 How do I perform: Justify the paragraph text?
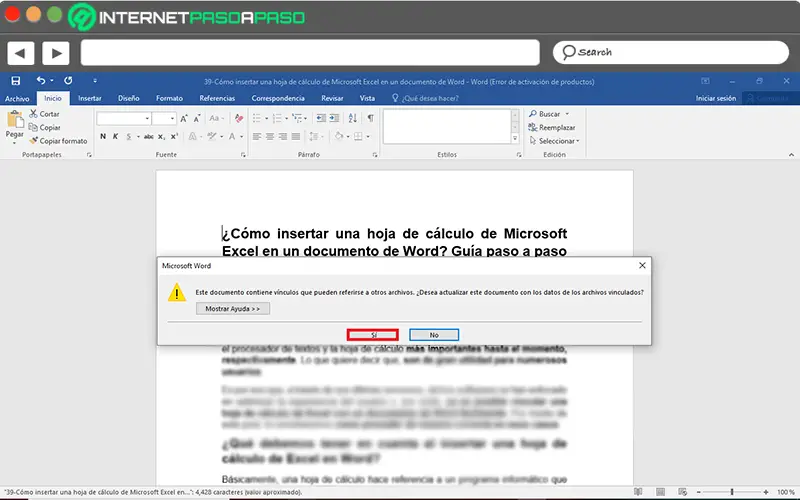[296, 136]
